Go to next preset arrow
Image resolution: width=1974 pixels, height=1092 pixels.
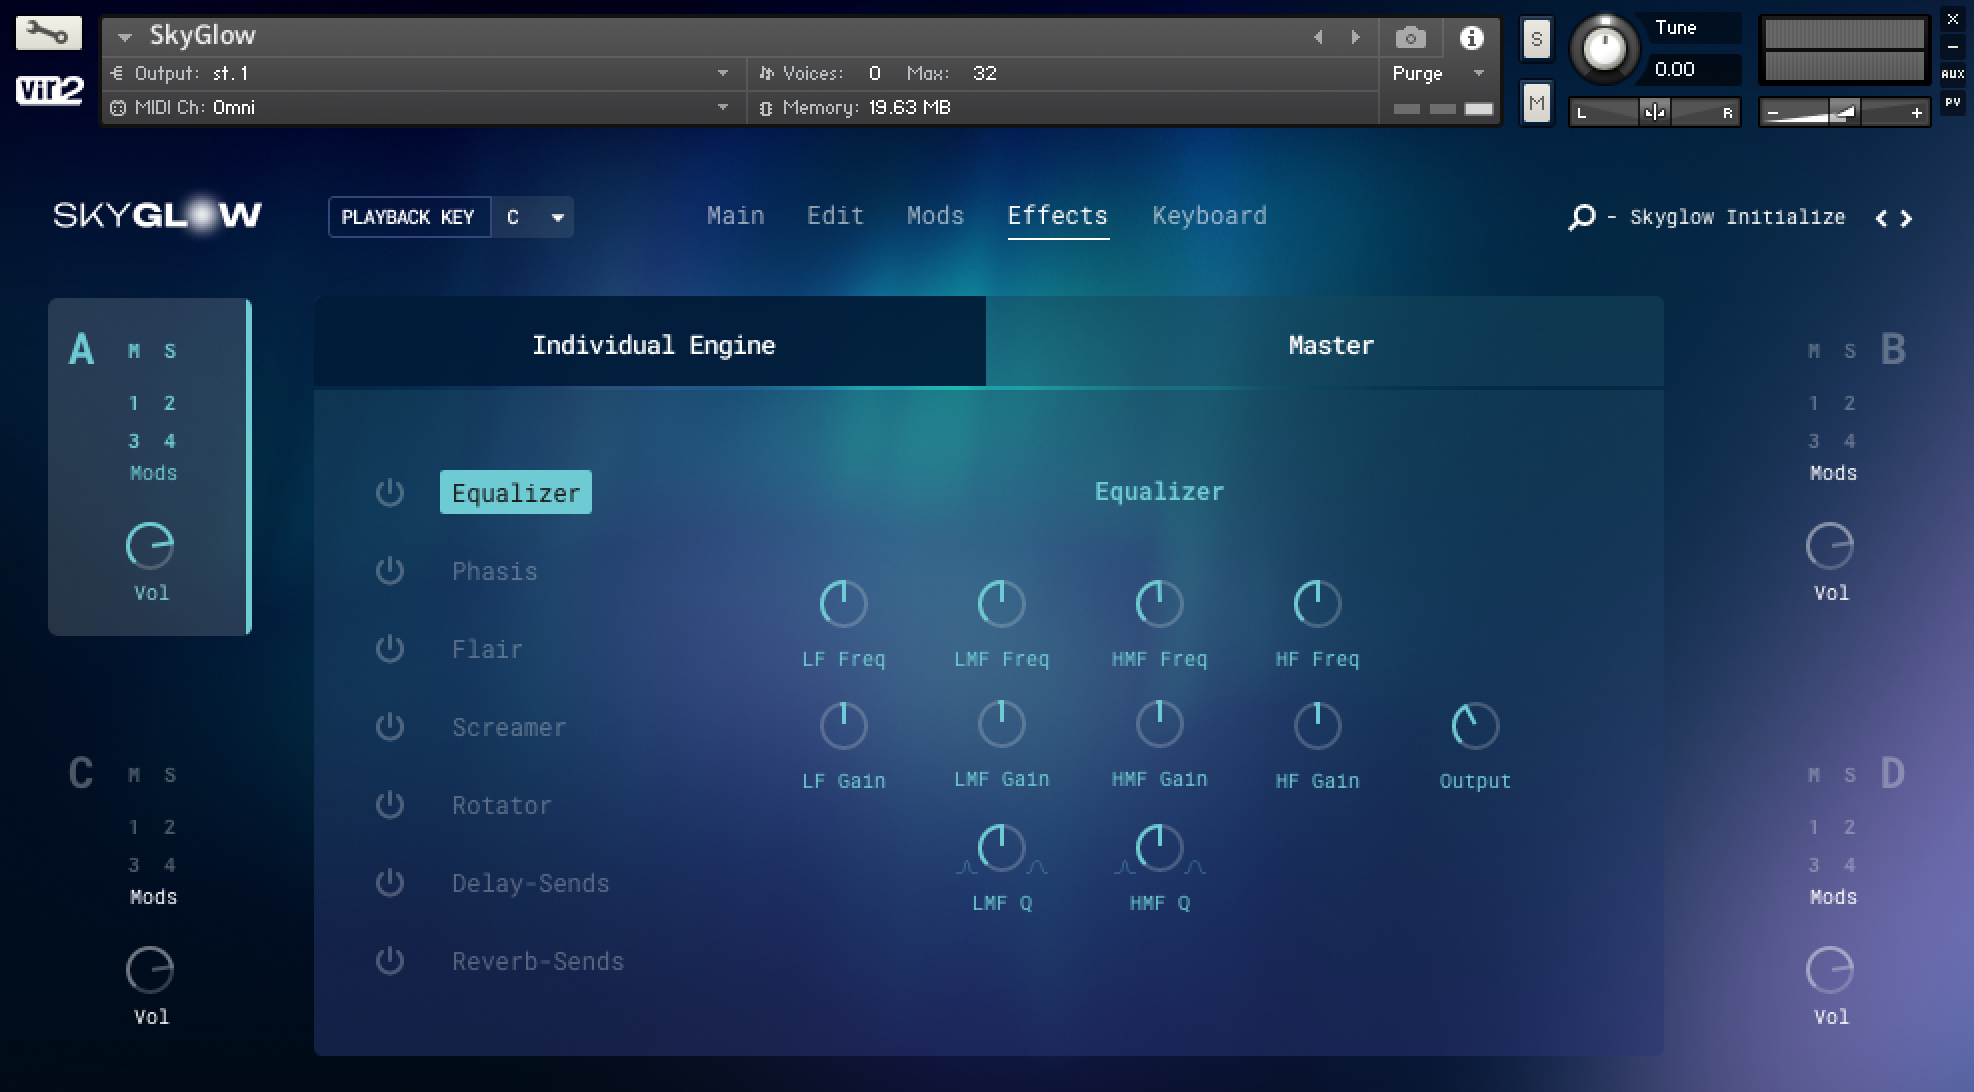(1907, 218)
